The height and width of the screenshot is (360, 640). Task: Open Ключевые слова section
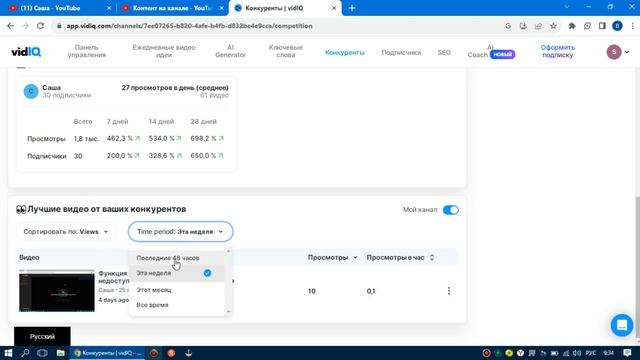point(286,51)
